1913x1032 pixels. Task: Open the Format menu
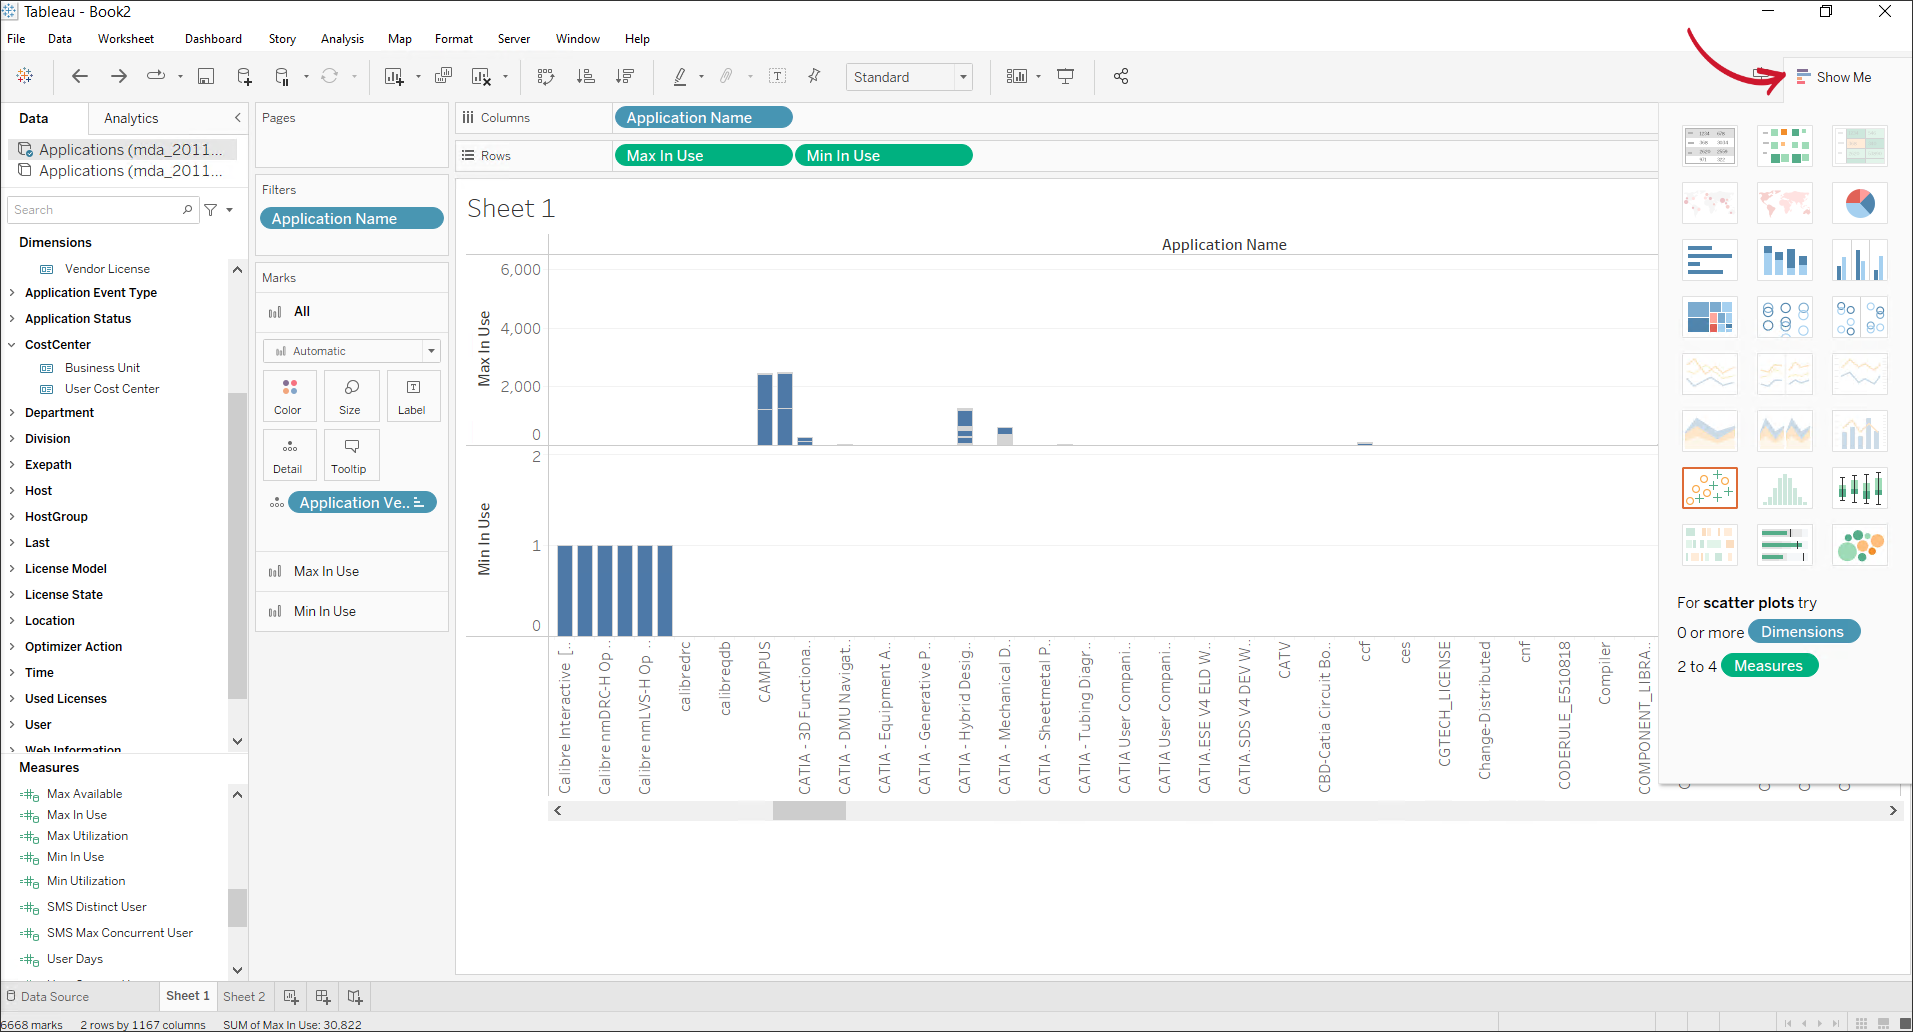[x=454, y=39]
